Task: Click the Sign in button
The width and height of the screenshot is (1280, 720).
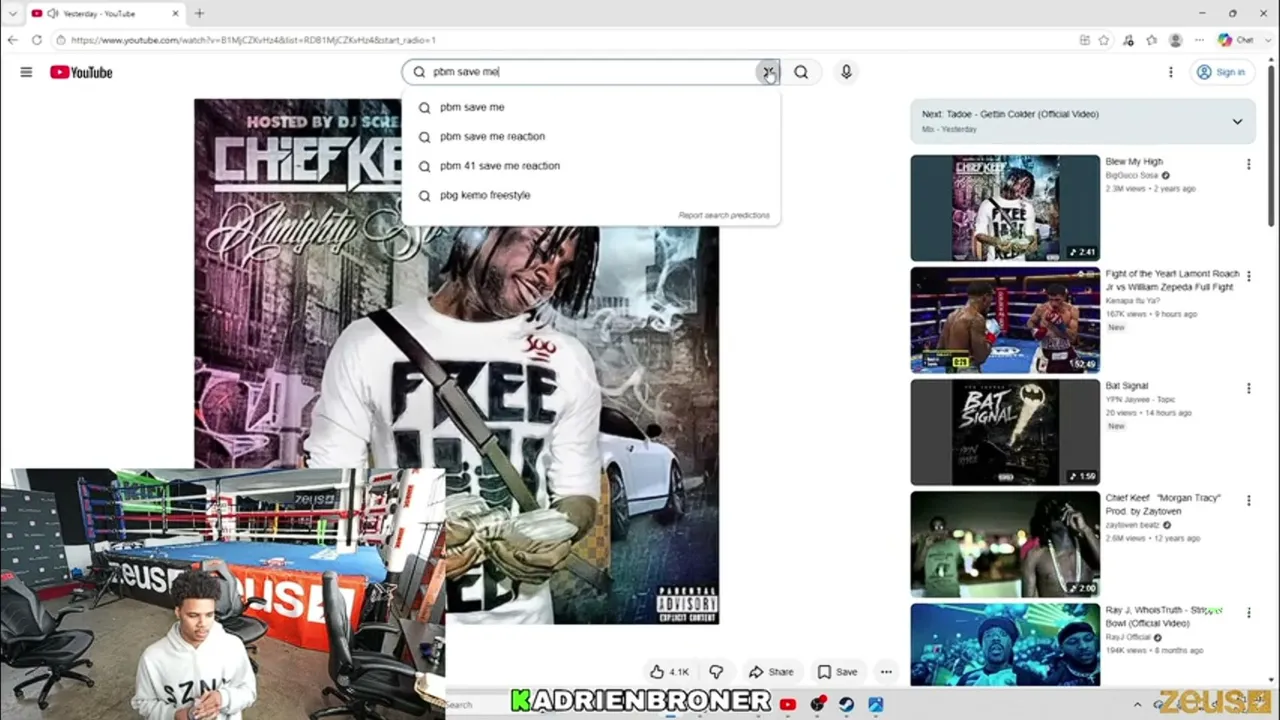Action: (x=1222, y=72)
